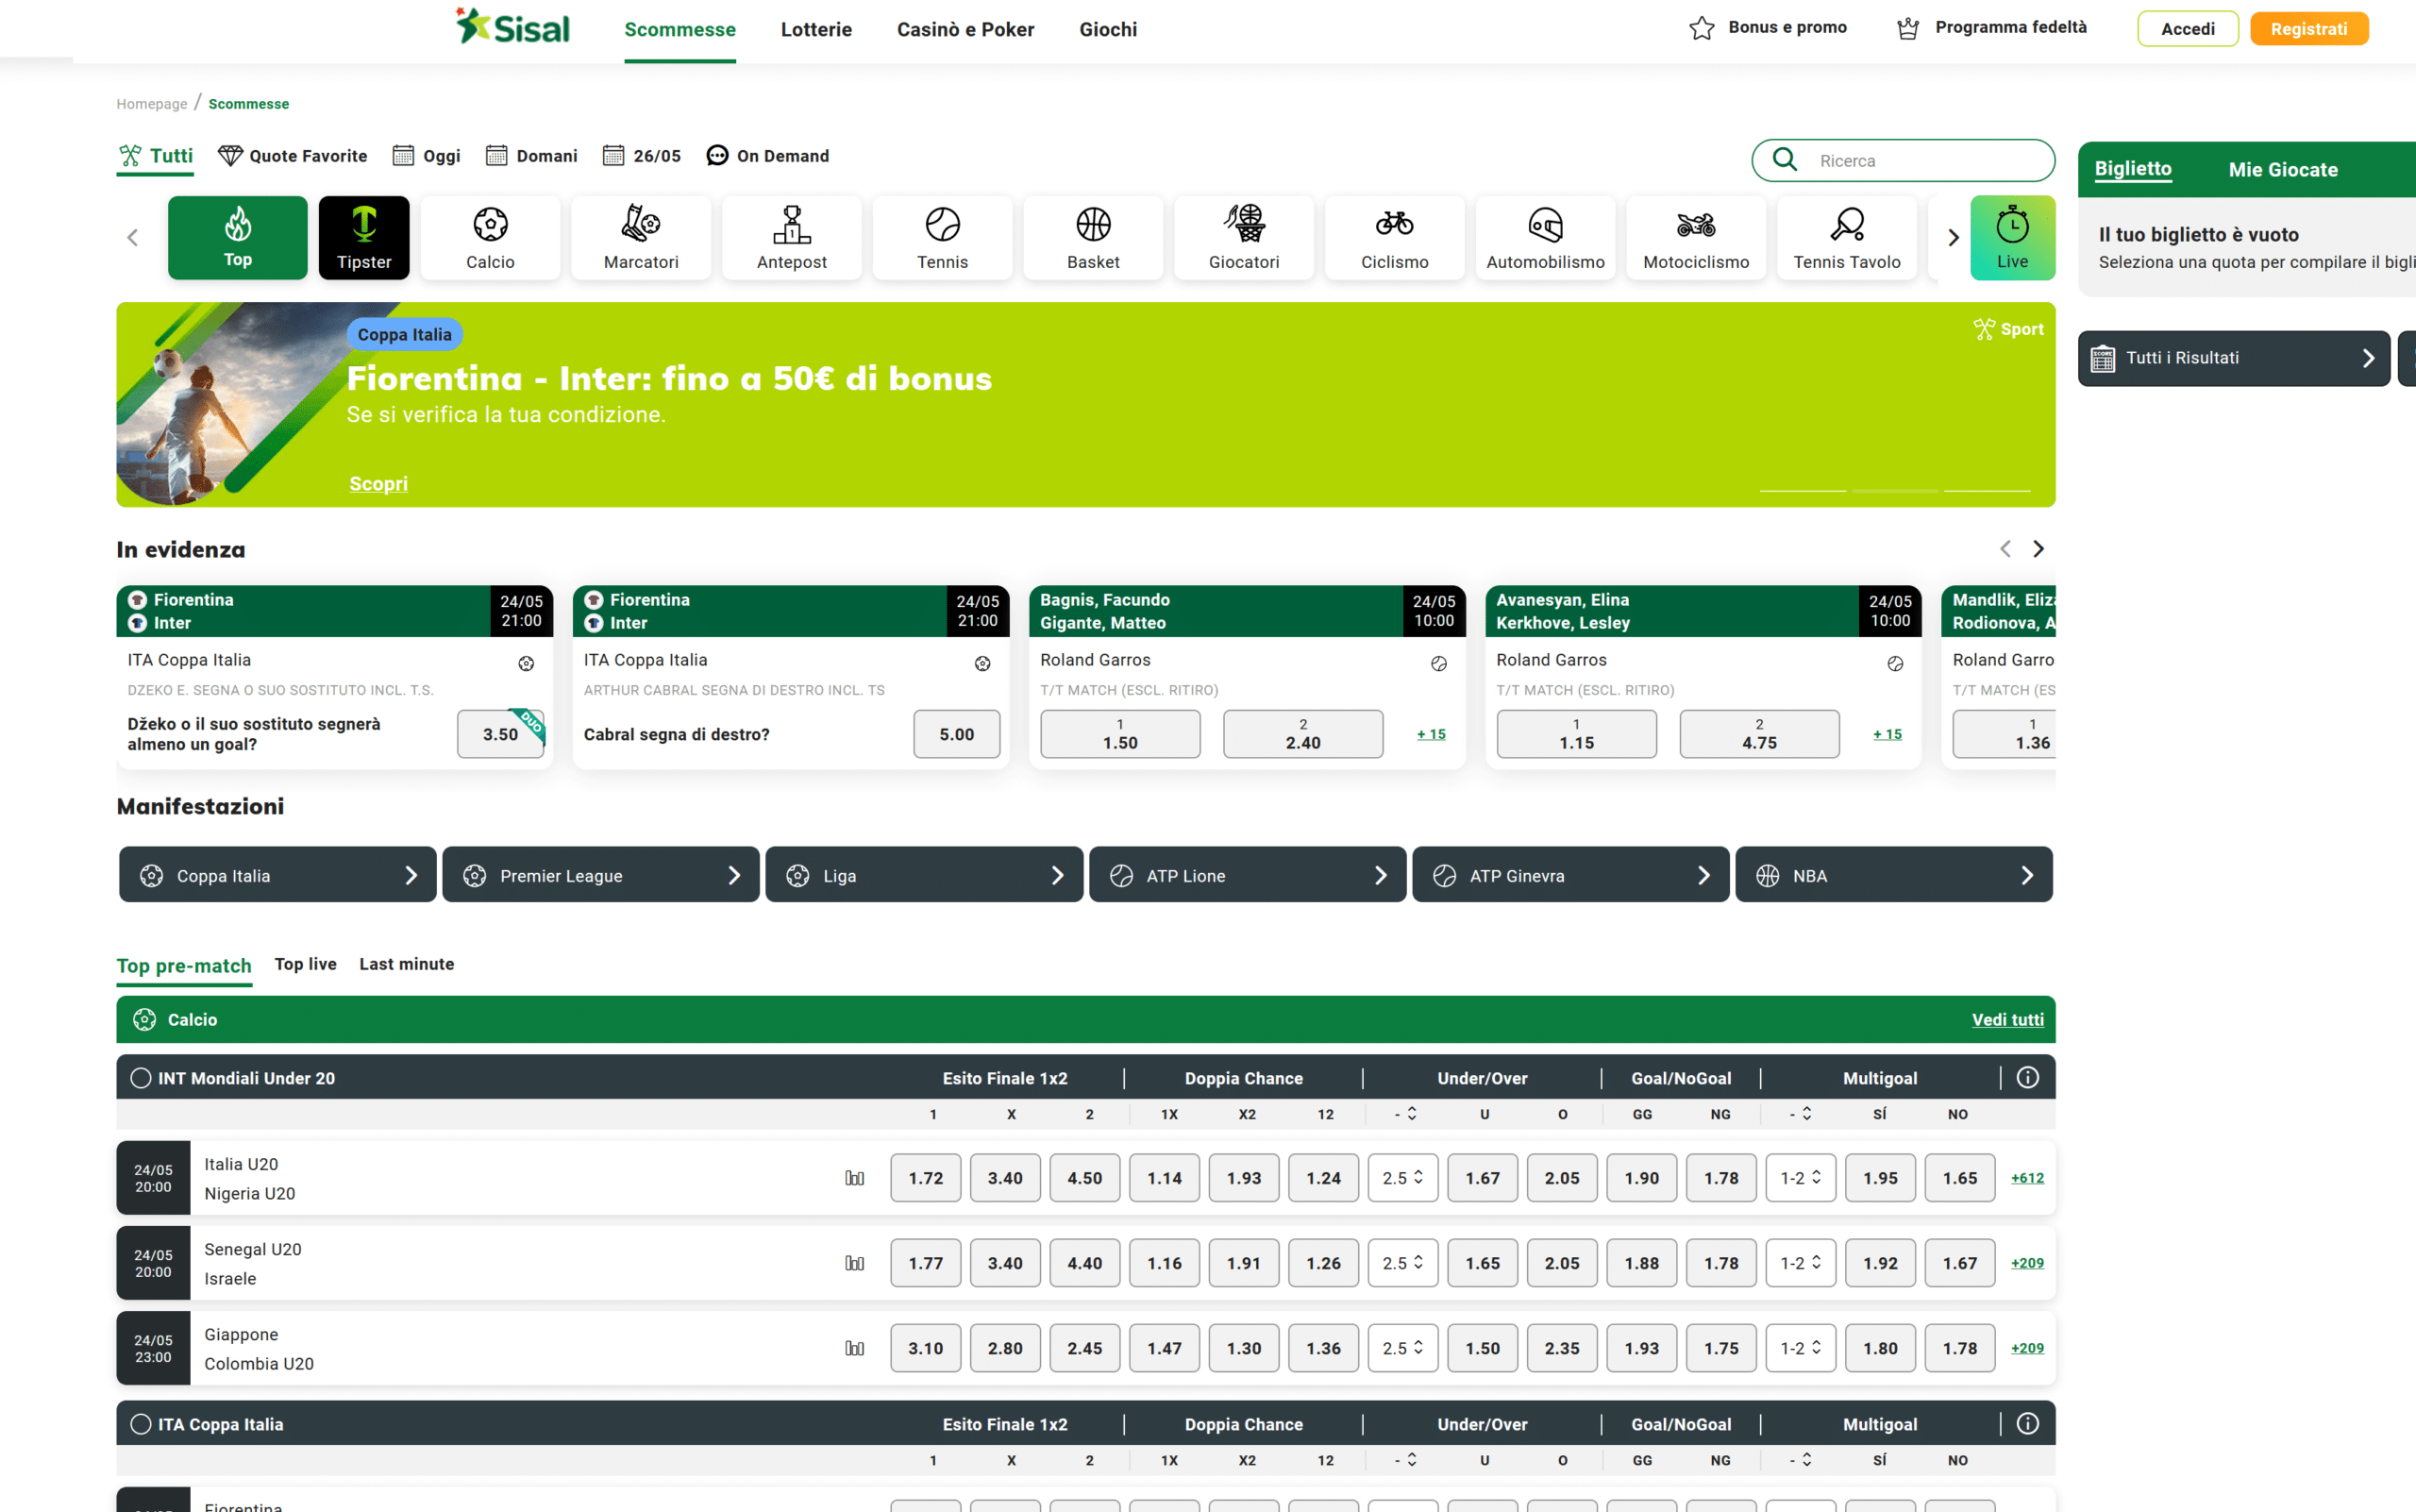This screenshot has width=2416, height=1512.
Task: Follow the Scopri link in the banner
Action: [378, 484]
